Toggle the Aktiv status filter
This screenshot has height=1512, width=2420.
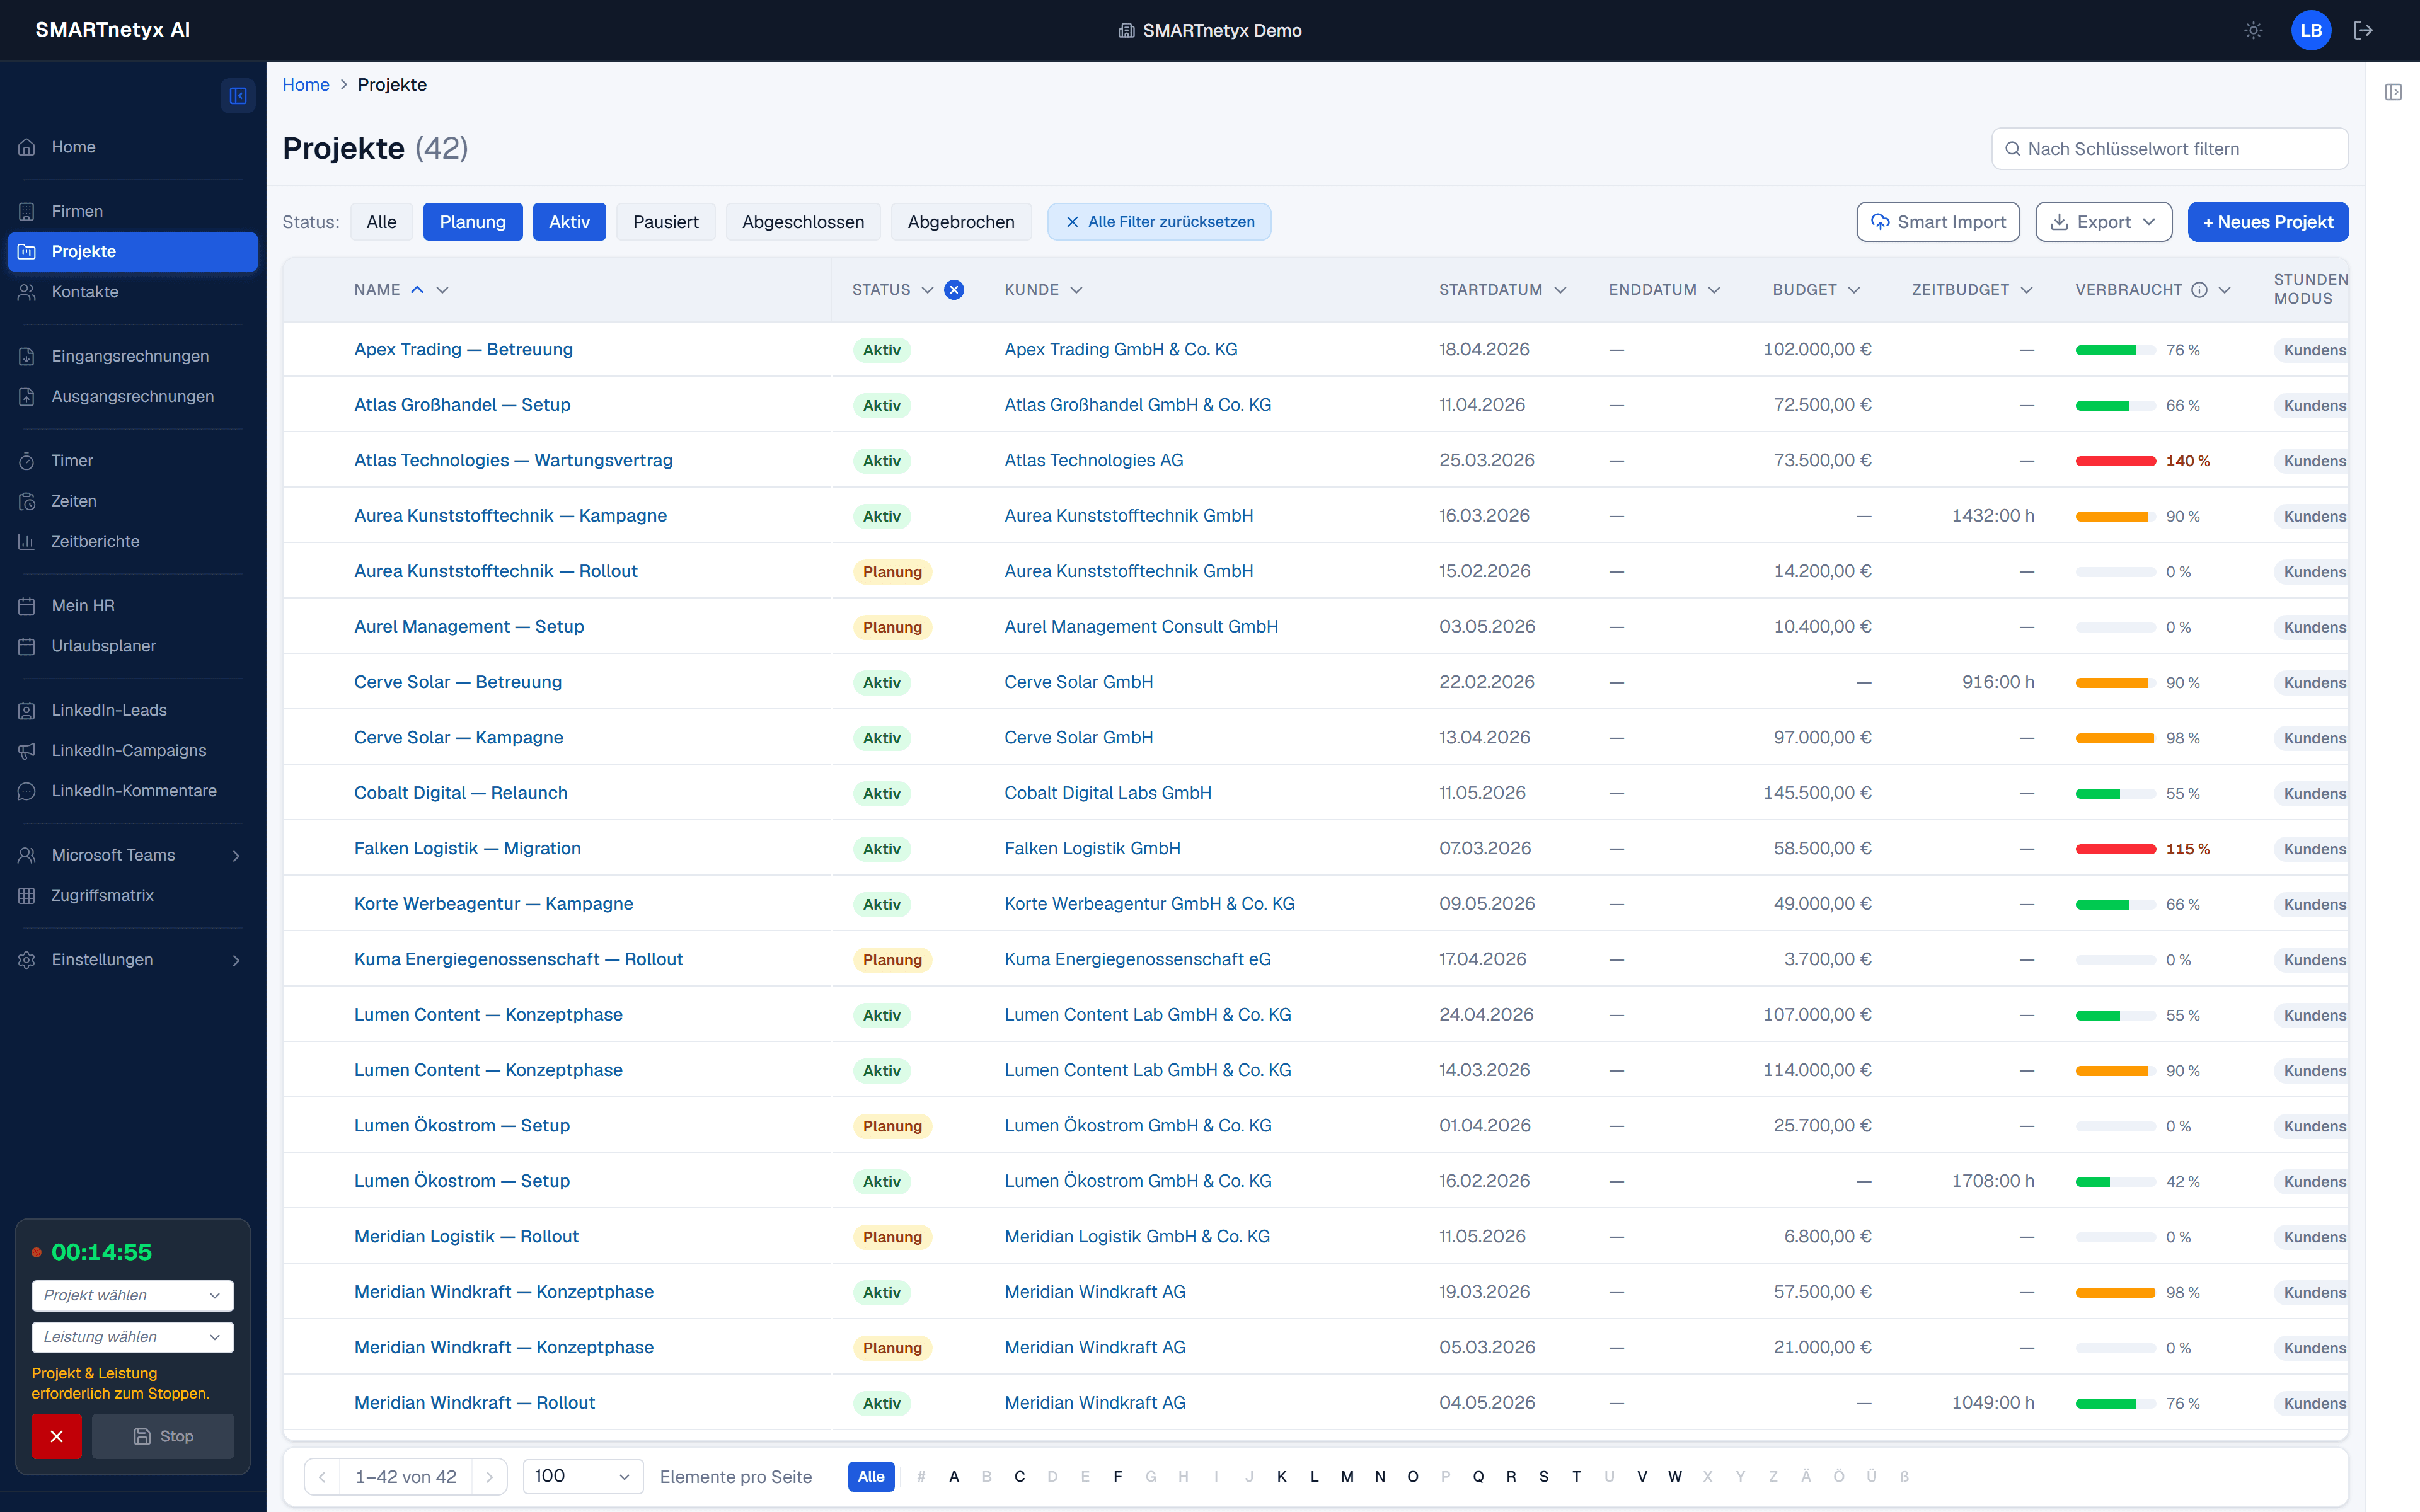click(x=569, y=222)
